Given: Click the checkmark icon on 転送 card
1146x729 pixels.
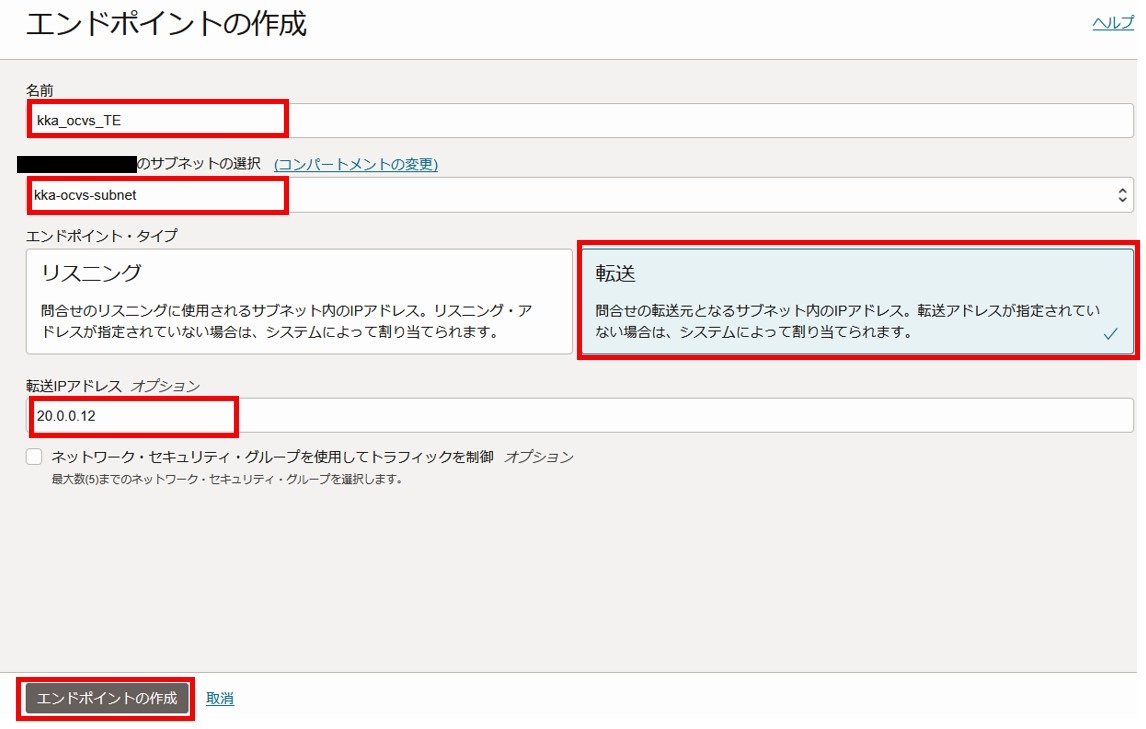Looking at the screenshot, I should pyautogui.click(x=1110, y=335).
